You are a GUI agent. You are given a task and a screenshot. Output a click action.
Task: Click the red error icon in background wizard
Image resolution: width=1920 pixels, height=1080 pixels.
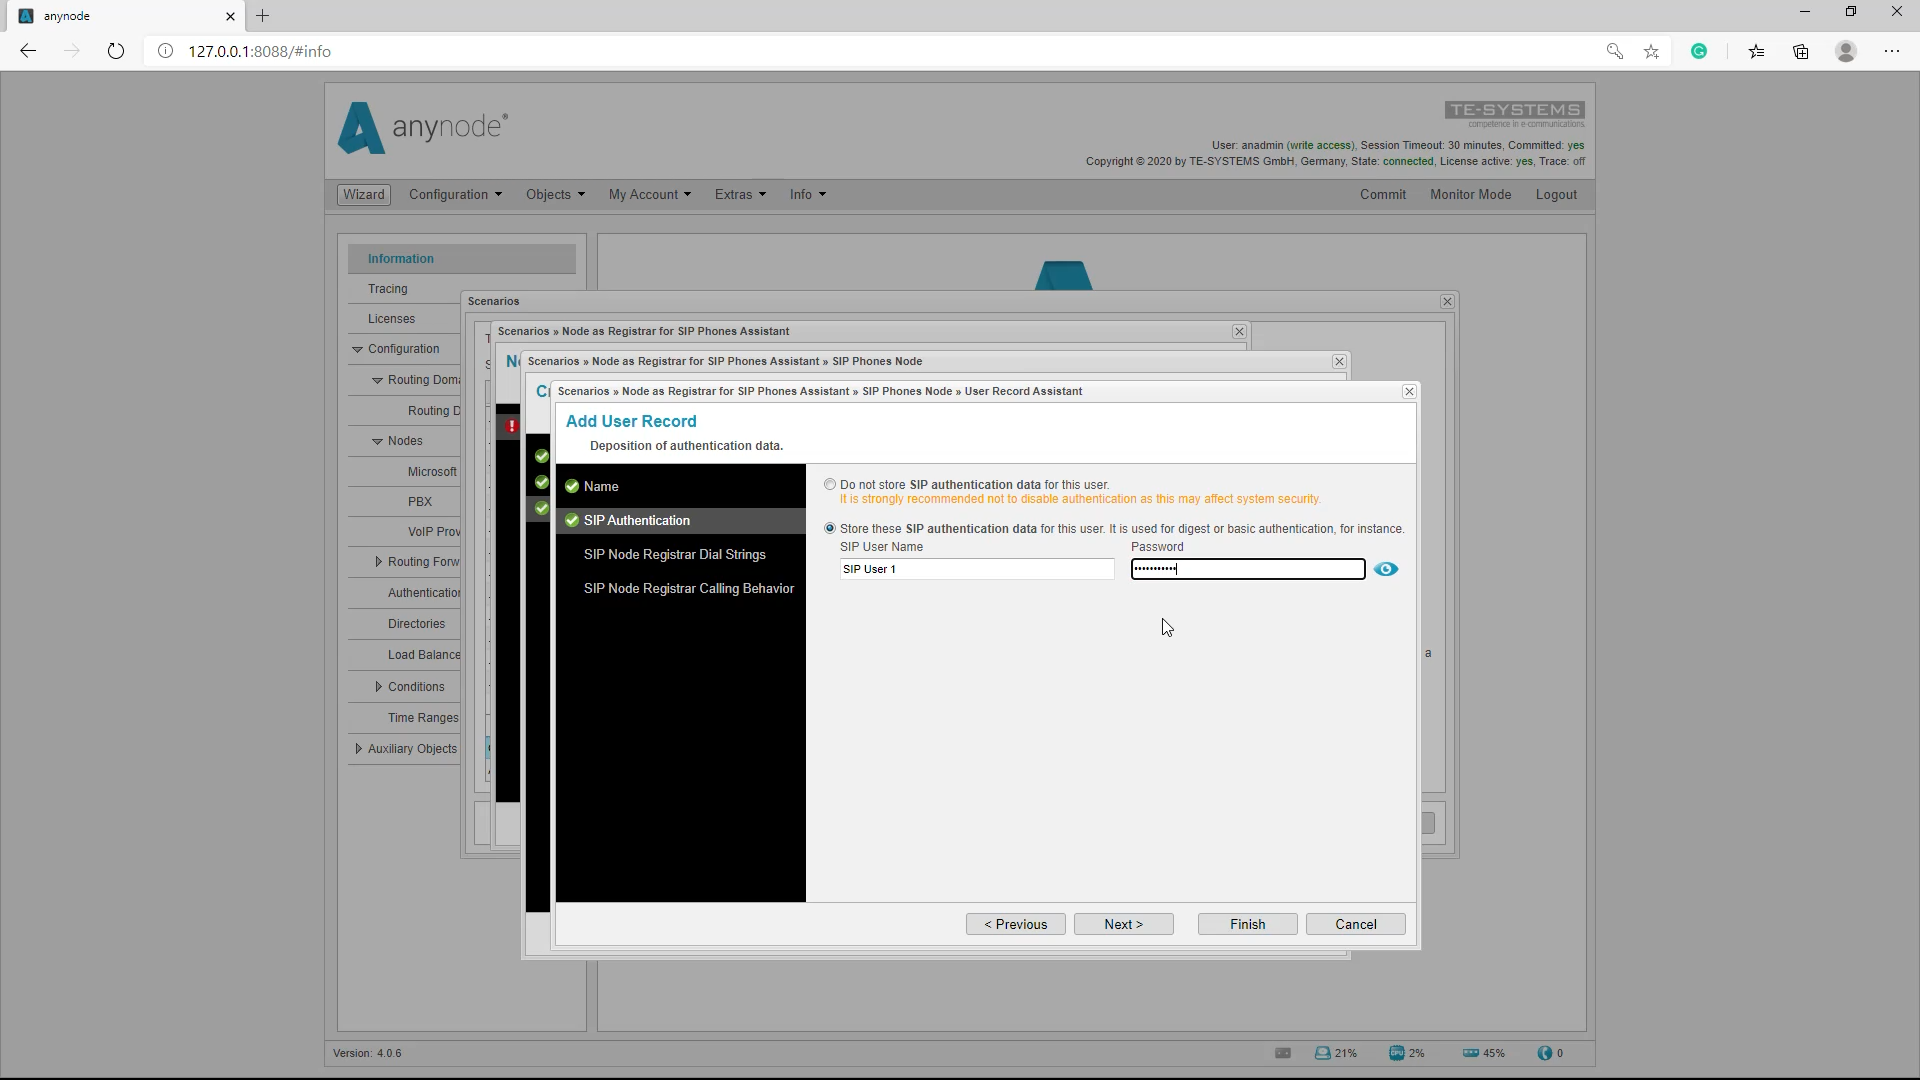click(511, 426)
